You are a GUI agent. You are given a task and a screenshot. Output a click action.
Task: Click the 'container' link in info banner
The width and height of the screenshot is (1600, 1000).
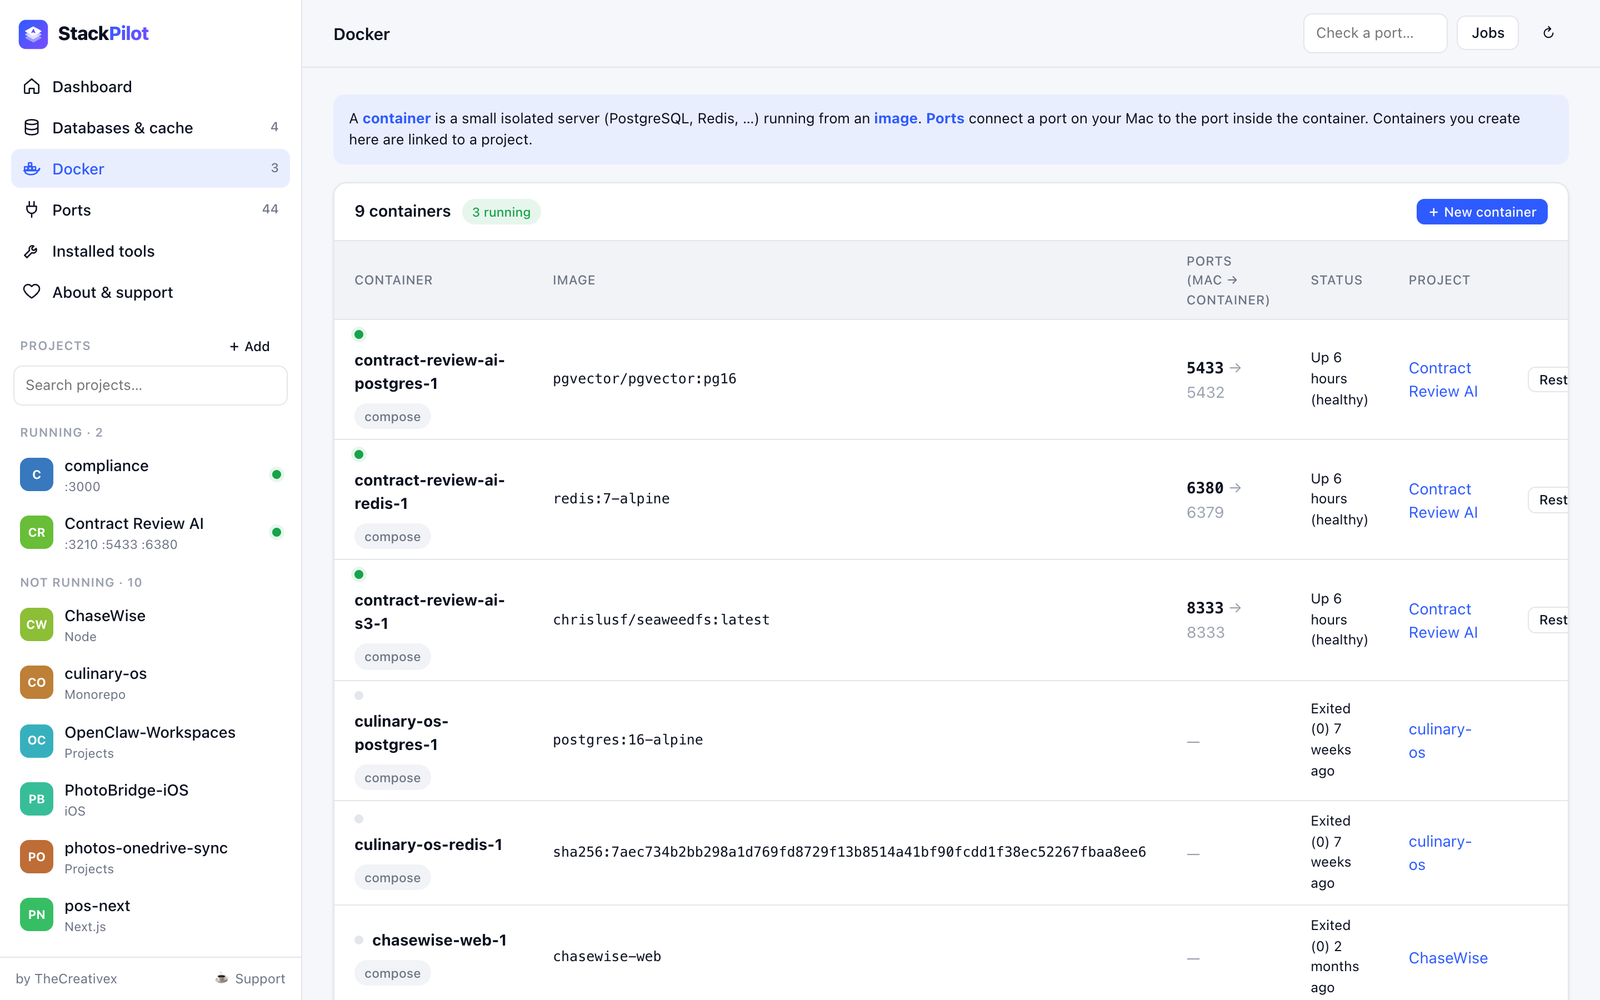point(396,118)
